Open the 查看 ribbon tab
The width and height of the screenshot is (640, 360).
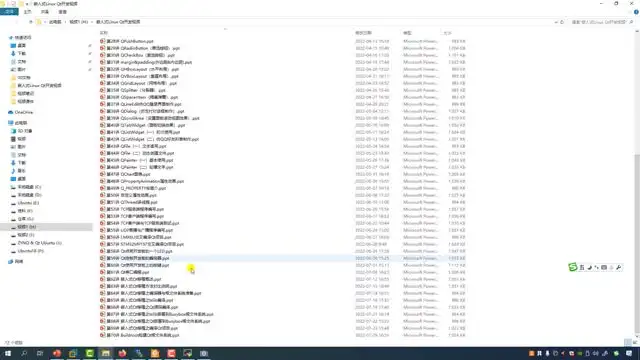(62, 12)
